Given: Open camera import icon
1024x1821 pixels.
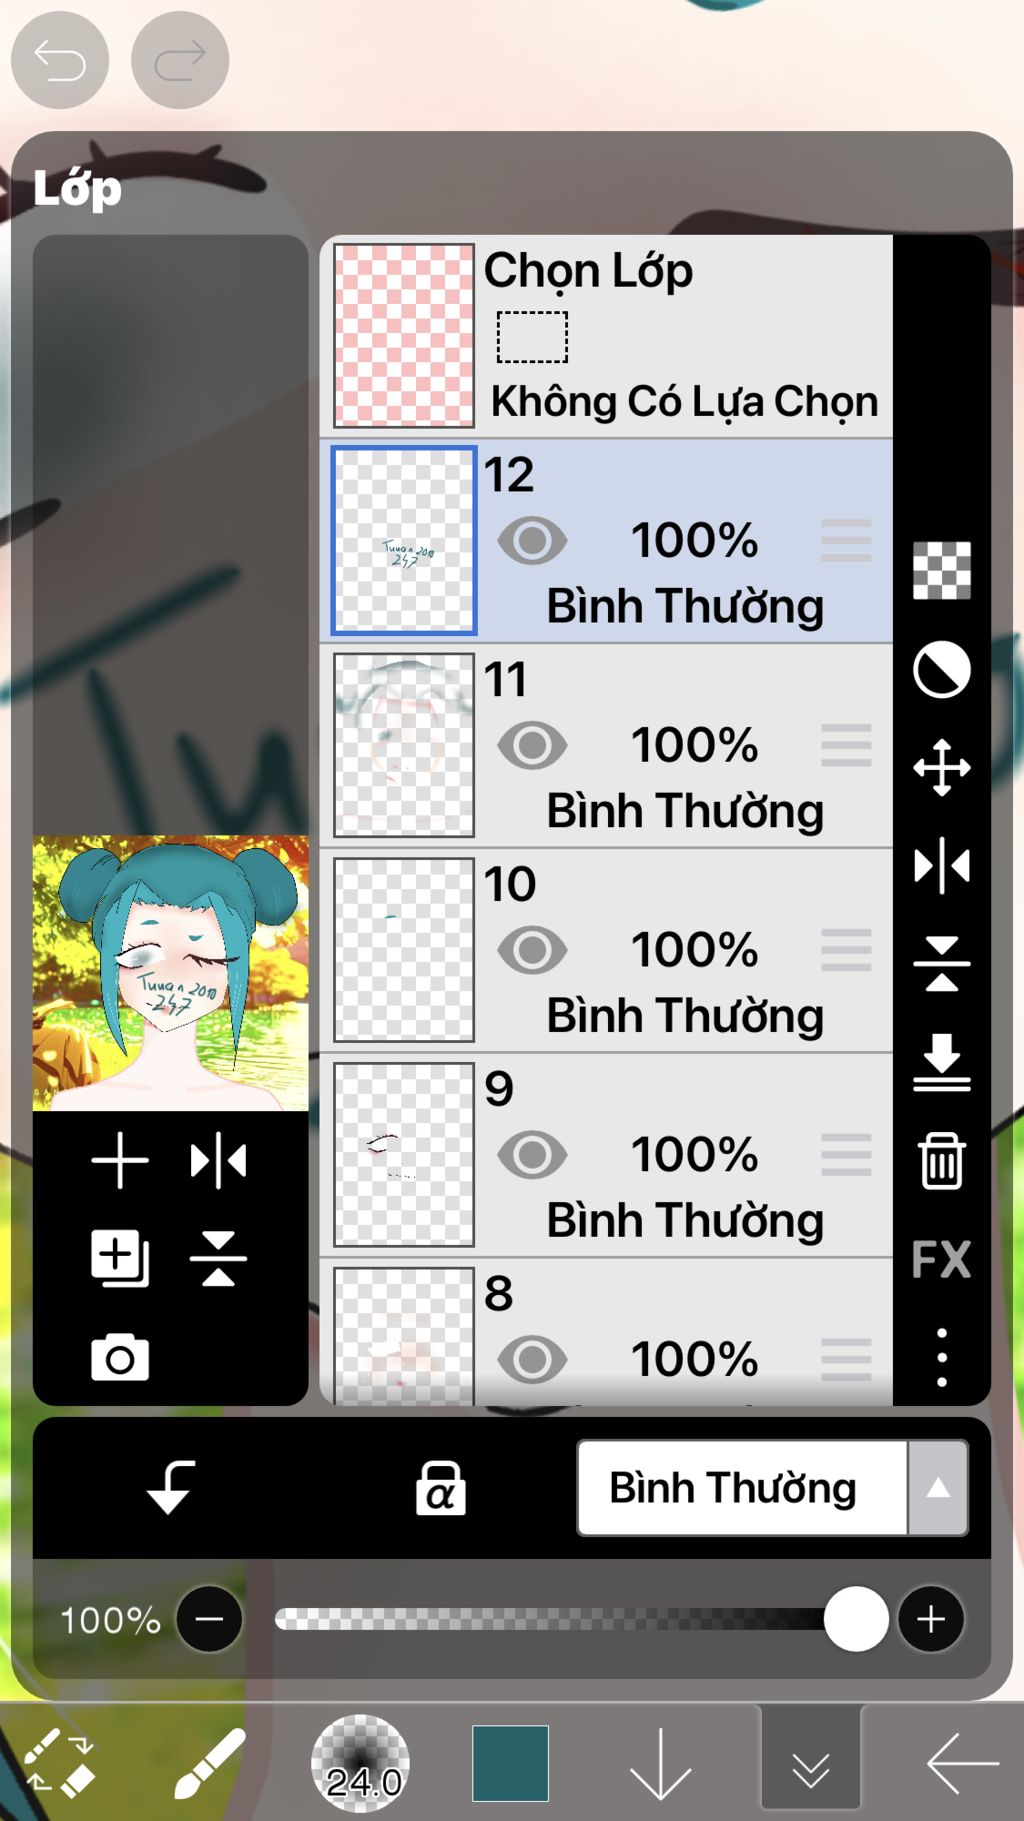Looking at the screenshot, I should coord(120,1357).
